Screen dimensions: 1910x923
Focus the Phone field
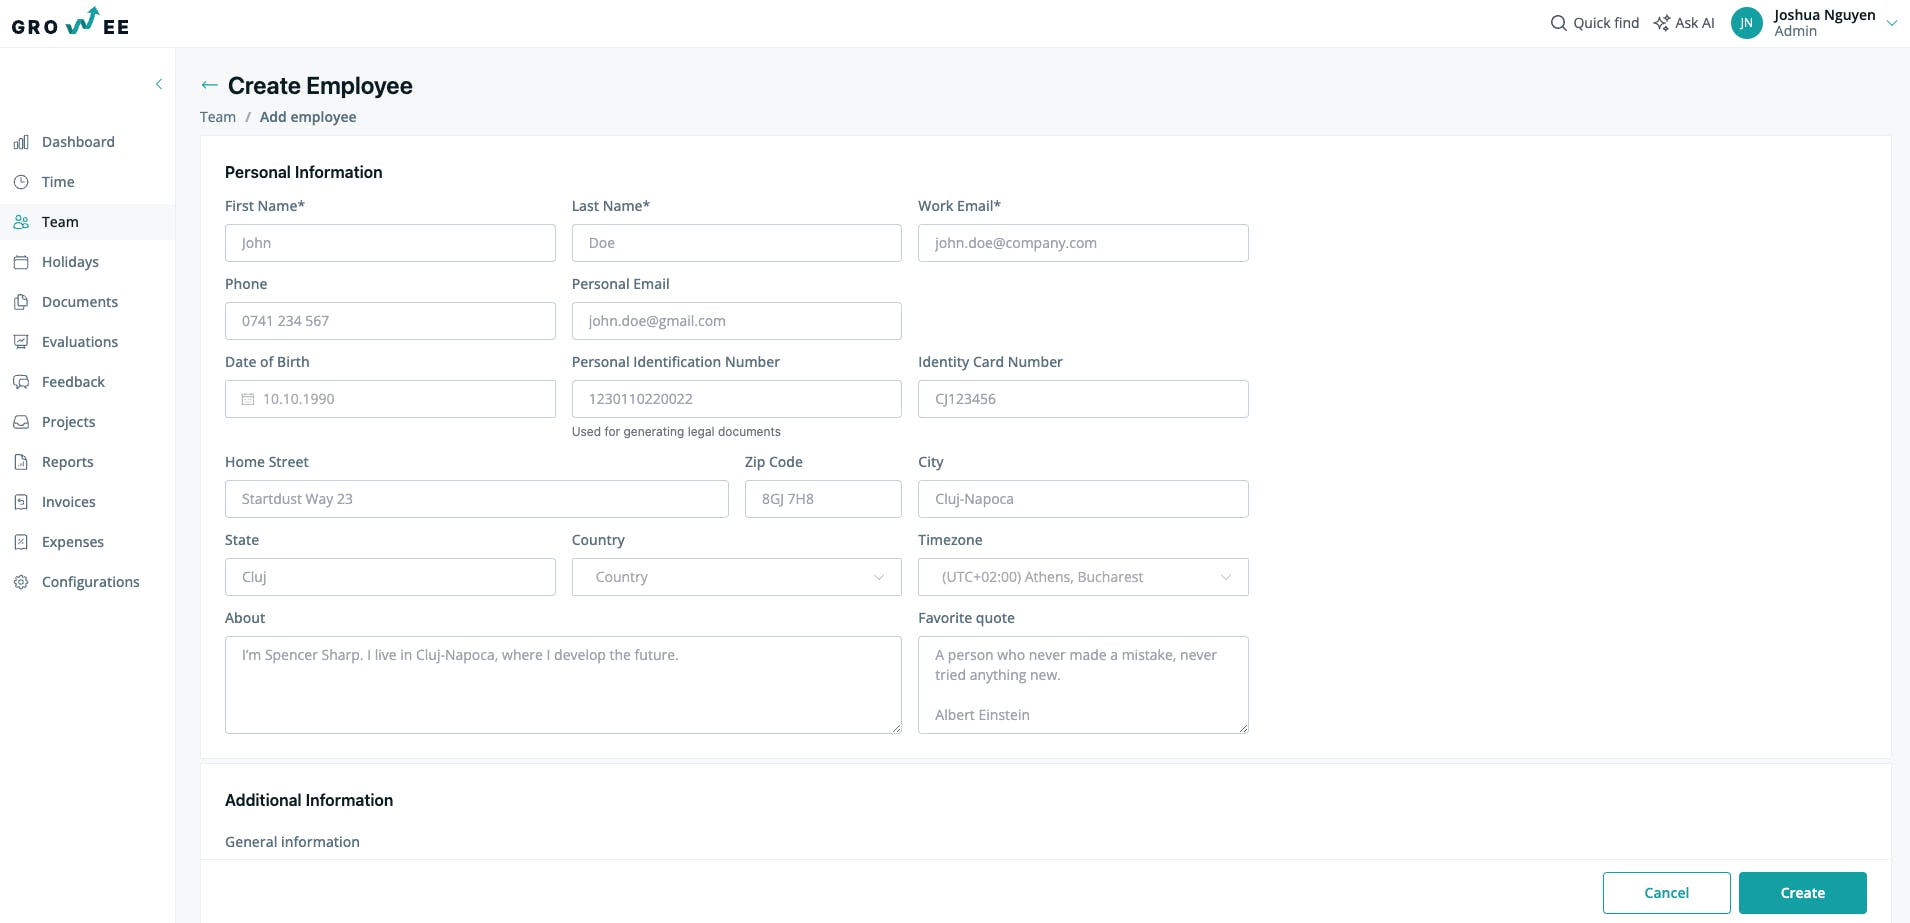click(x=390, y=321)
